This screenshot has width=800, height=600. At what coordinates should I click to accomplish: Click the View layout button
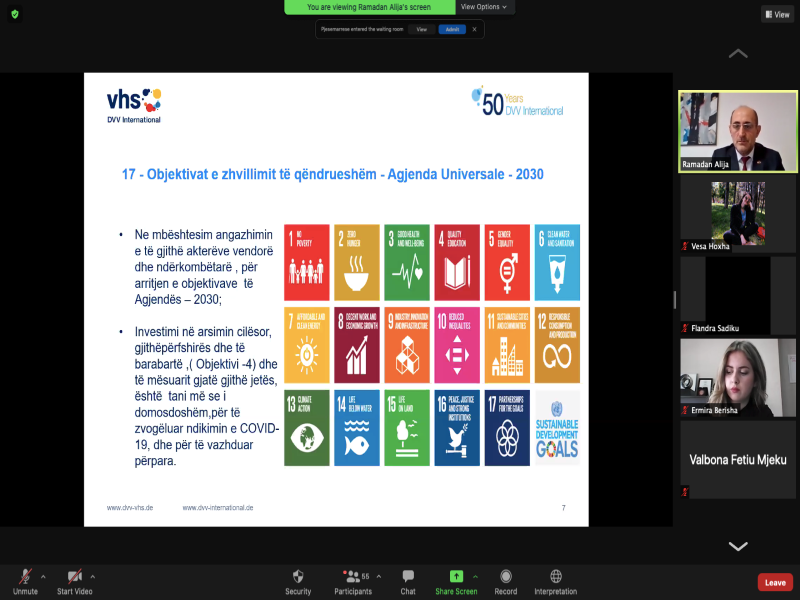(777, 14)
